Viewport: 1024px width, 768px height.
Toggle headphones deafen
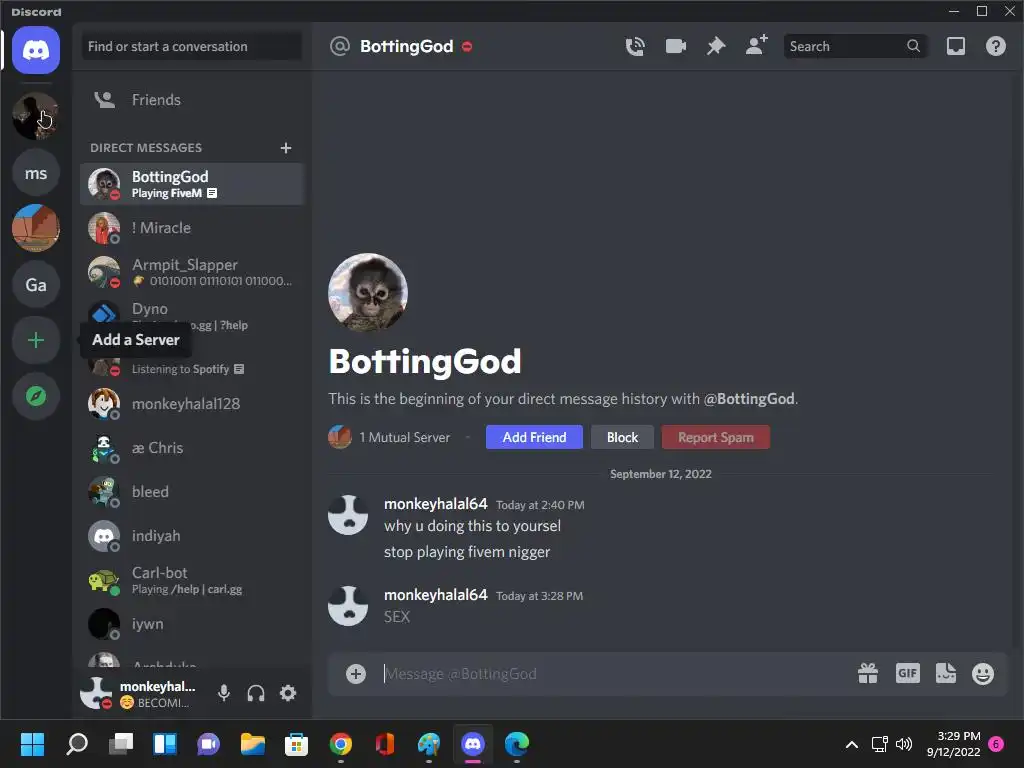coord(256,693)
